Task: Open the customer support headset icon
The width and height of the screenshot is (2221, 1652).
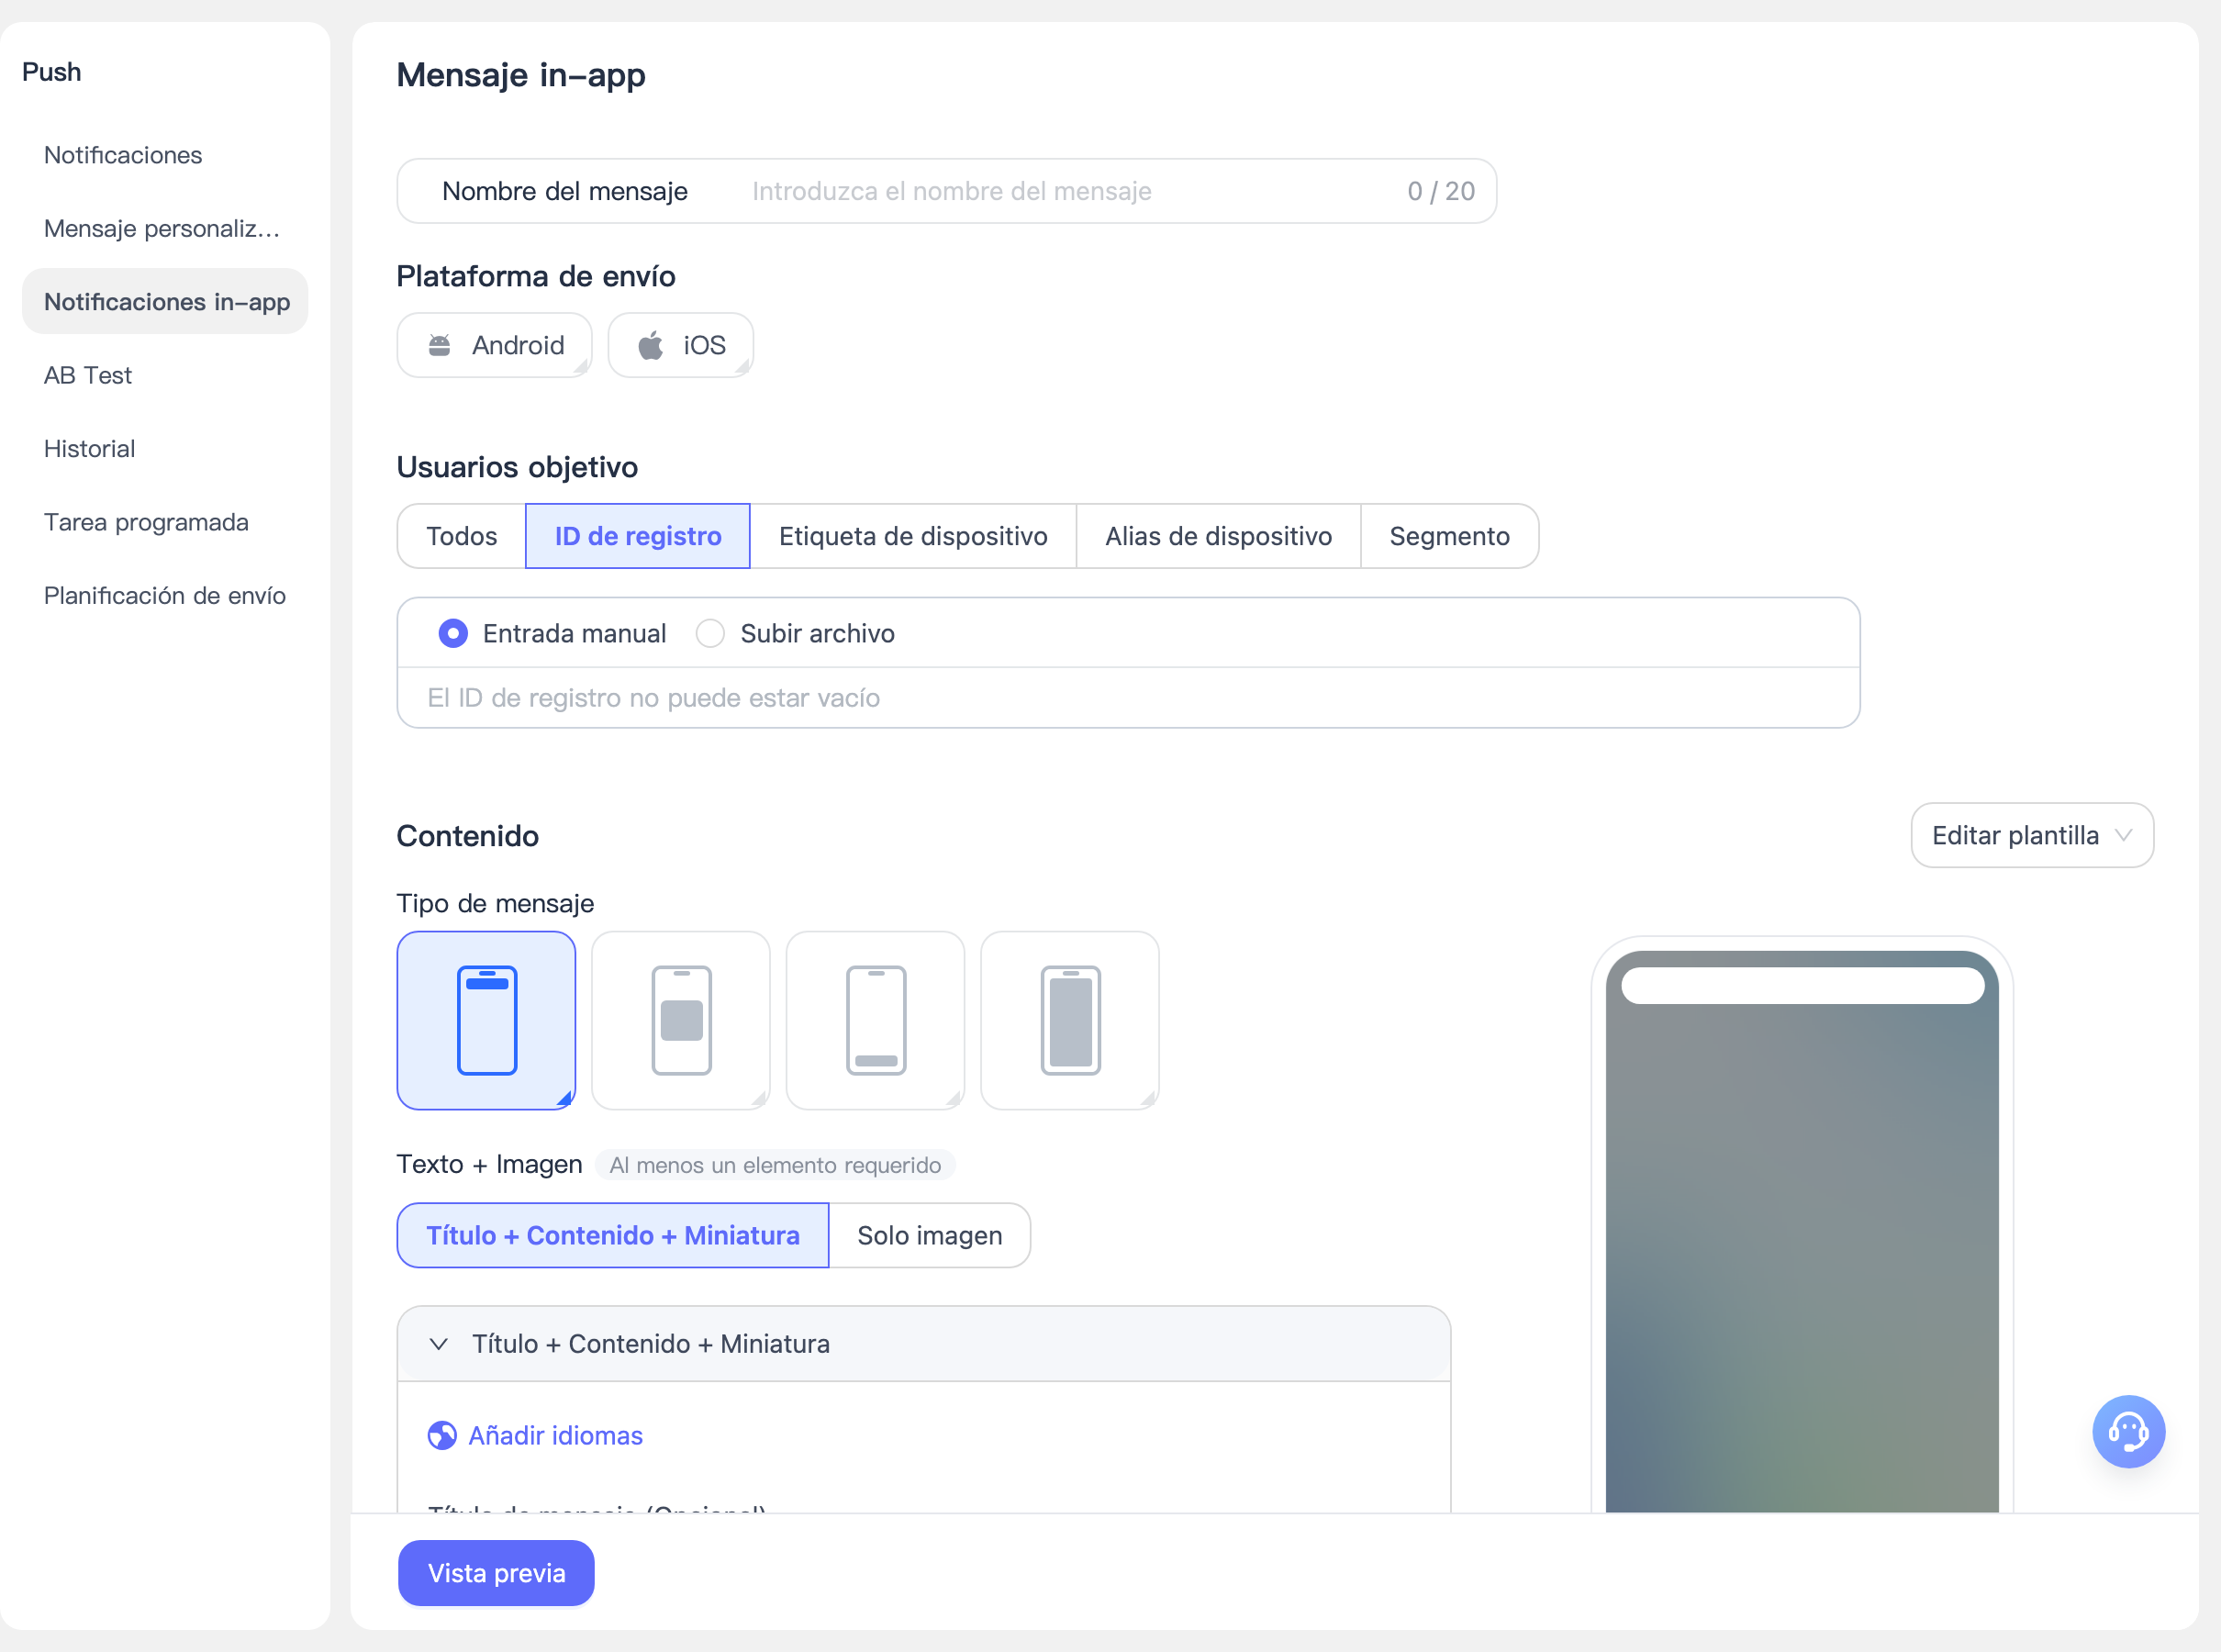Action: point(2128,1431)
